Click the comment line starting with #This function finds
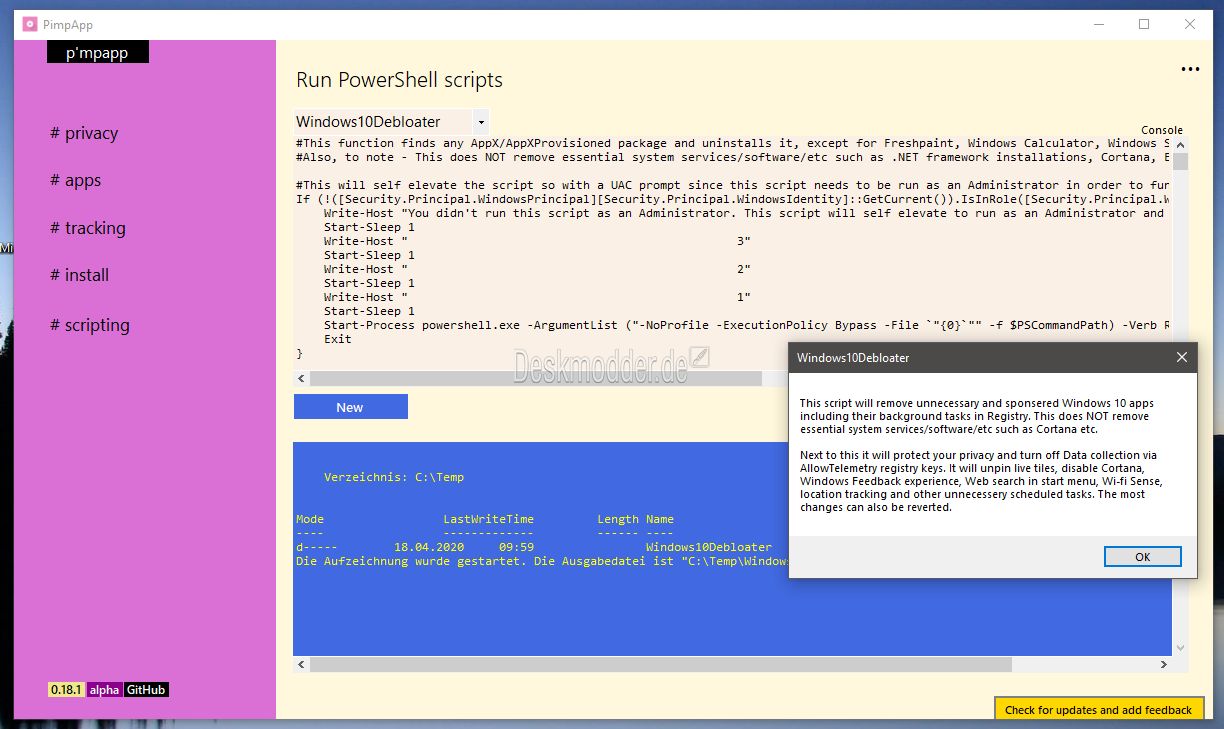This screenshot has width=1224, height=729. click(x=734, y=143)
